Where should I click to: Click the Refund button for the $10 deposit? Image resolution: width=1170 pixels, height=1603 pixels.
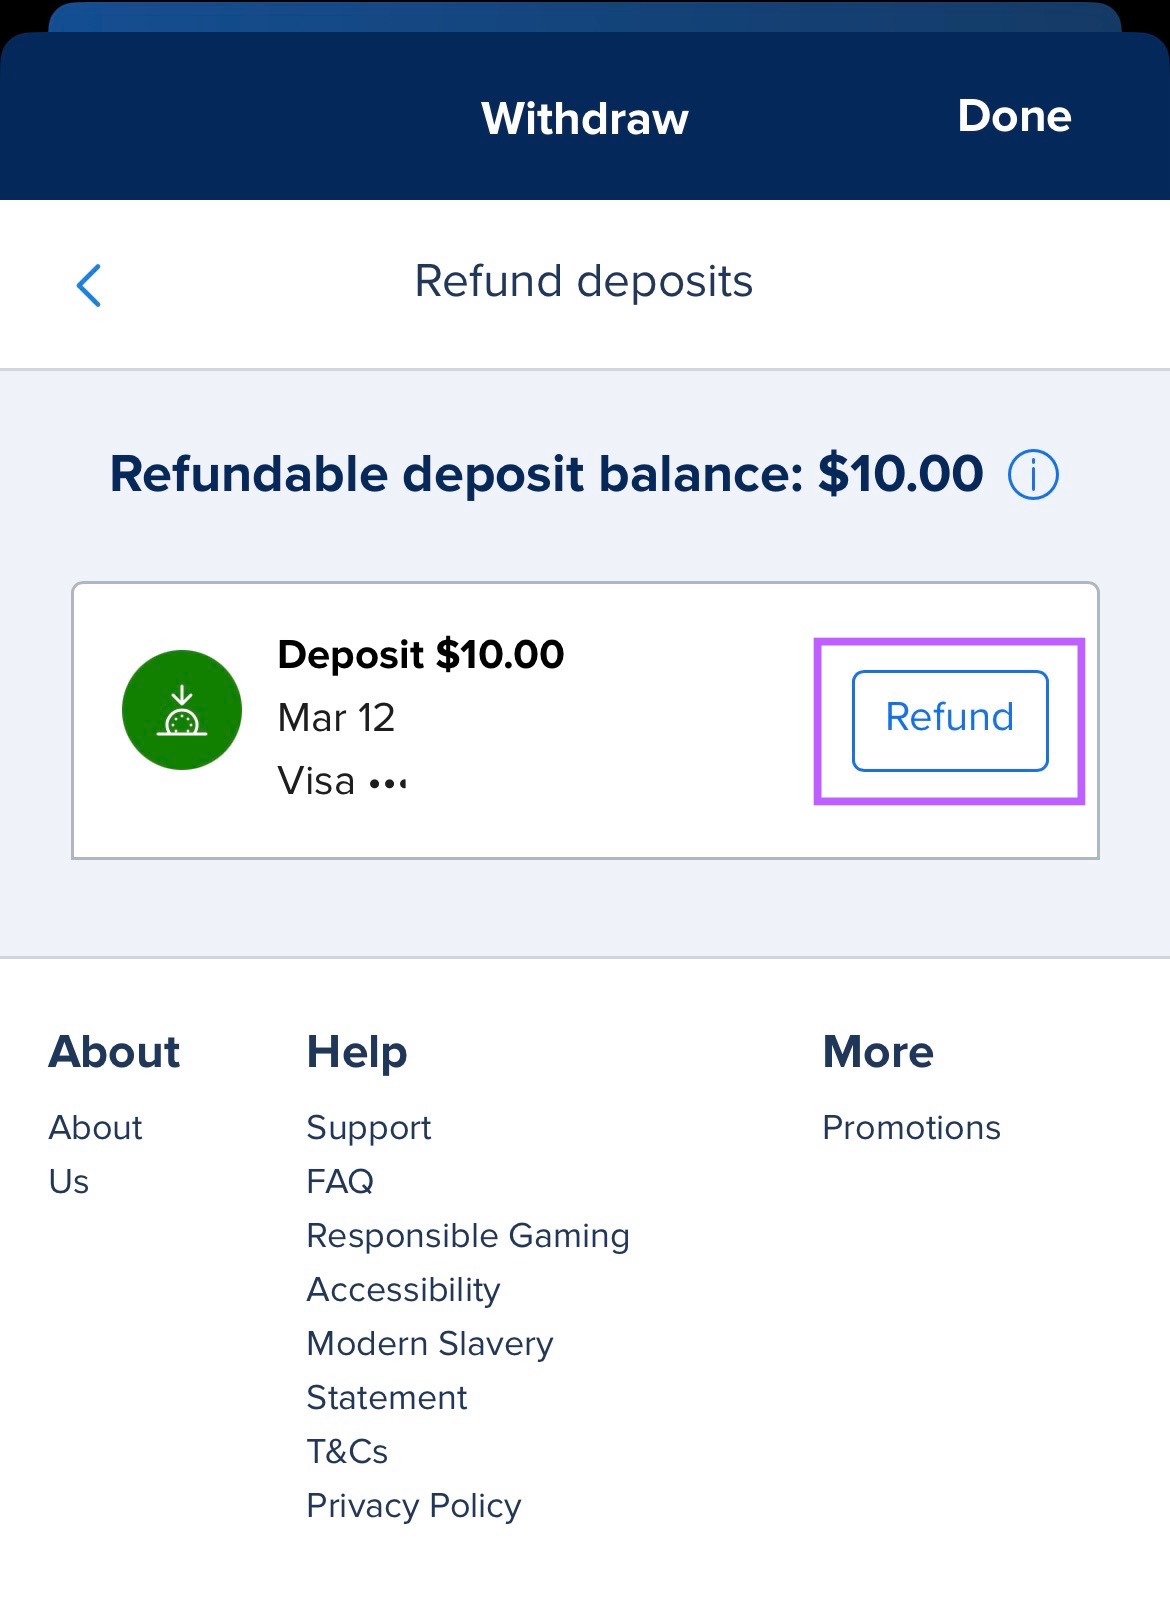pyautogui.click(x=949, y=718)
